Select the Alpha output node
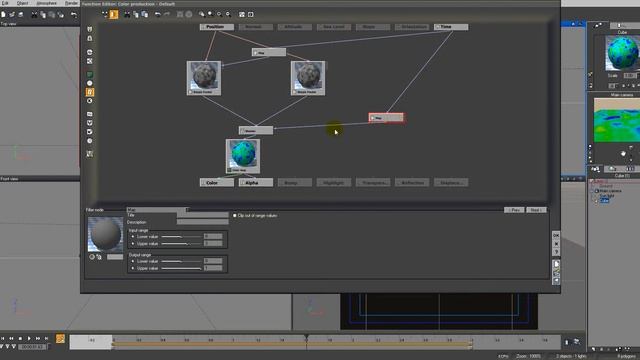The image size is (640, 360). tap(256, 182)
